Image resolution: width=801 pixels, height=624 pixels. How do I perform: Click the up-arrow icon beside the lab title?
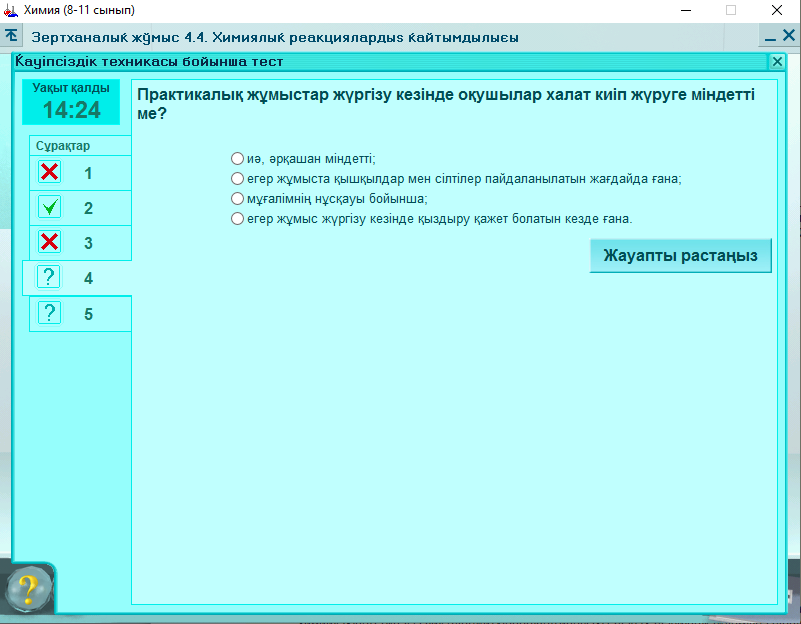[11, 36]
